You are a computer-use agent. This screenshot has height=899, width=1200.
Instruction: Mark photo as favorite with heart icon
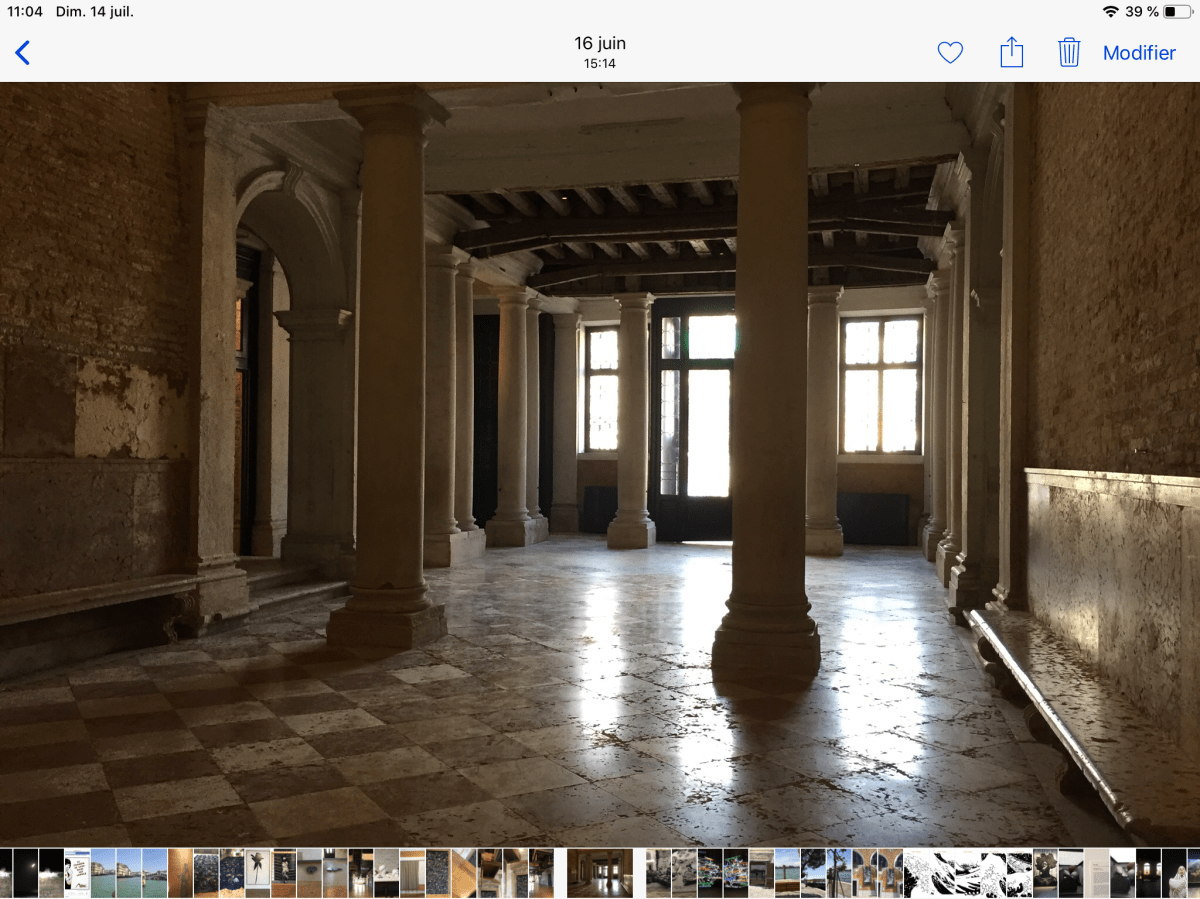pos(950,53)
